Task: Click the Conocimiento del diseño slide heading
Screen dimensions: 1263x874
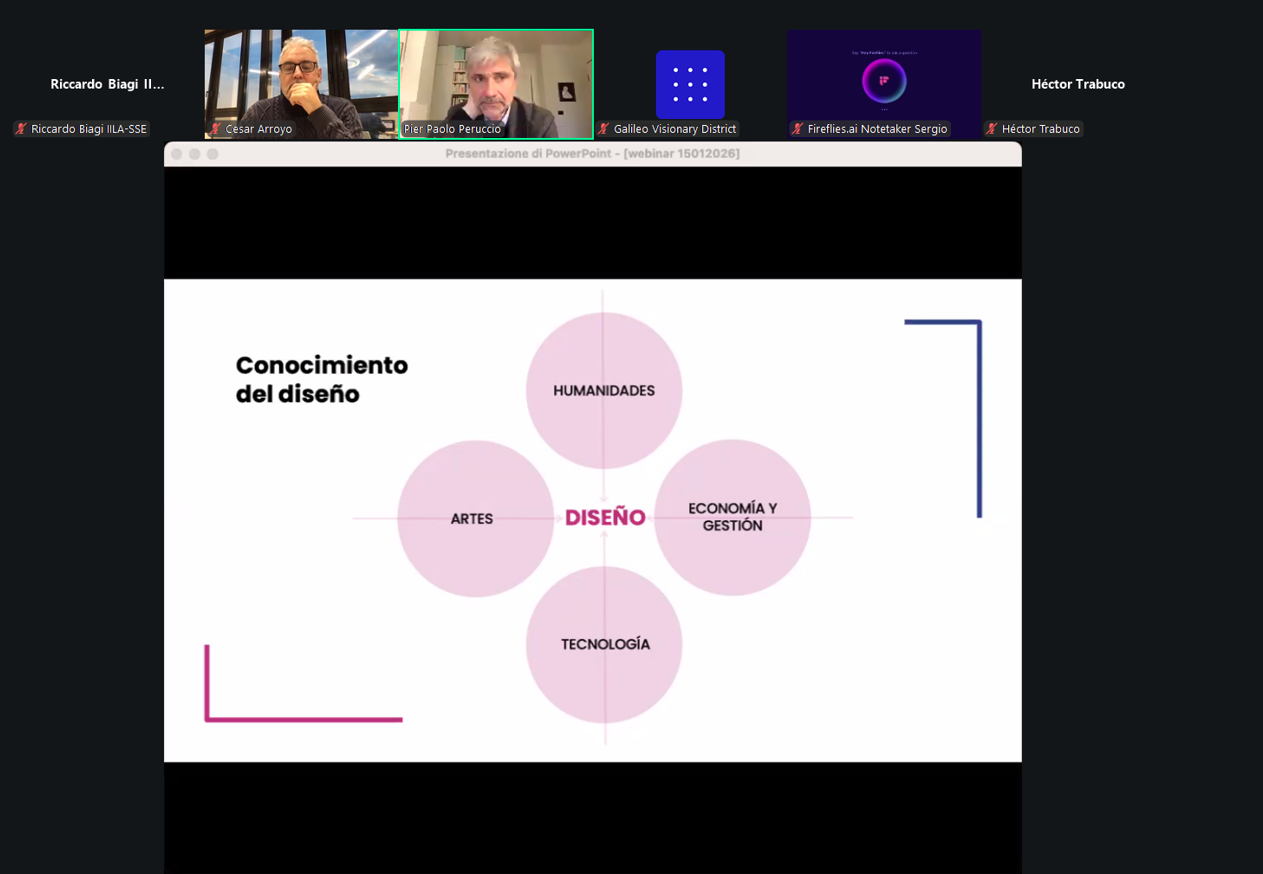Action: click(x=321, y=379)
